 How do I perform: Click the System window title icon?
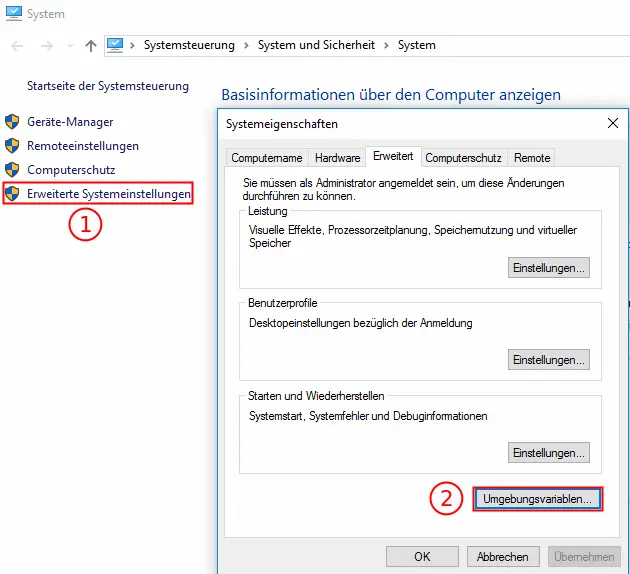pos(14,13)
